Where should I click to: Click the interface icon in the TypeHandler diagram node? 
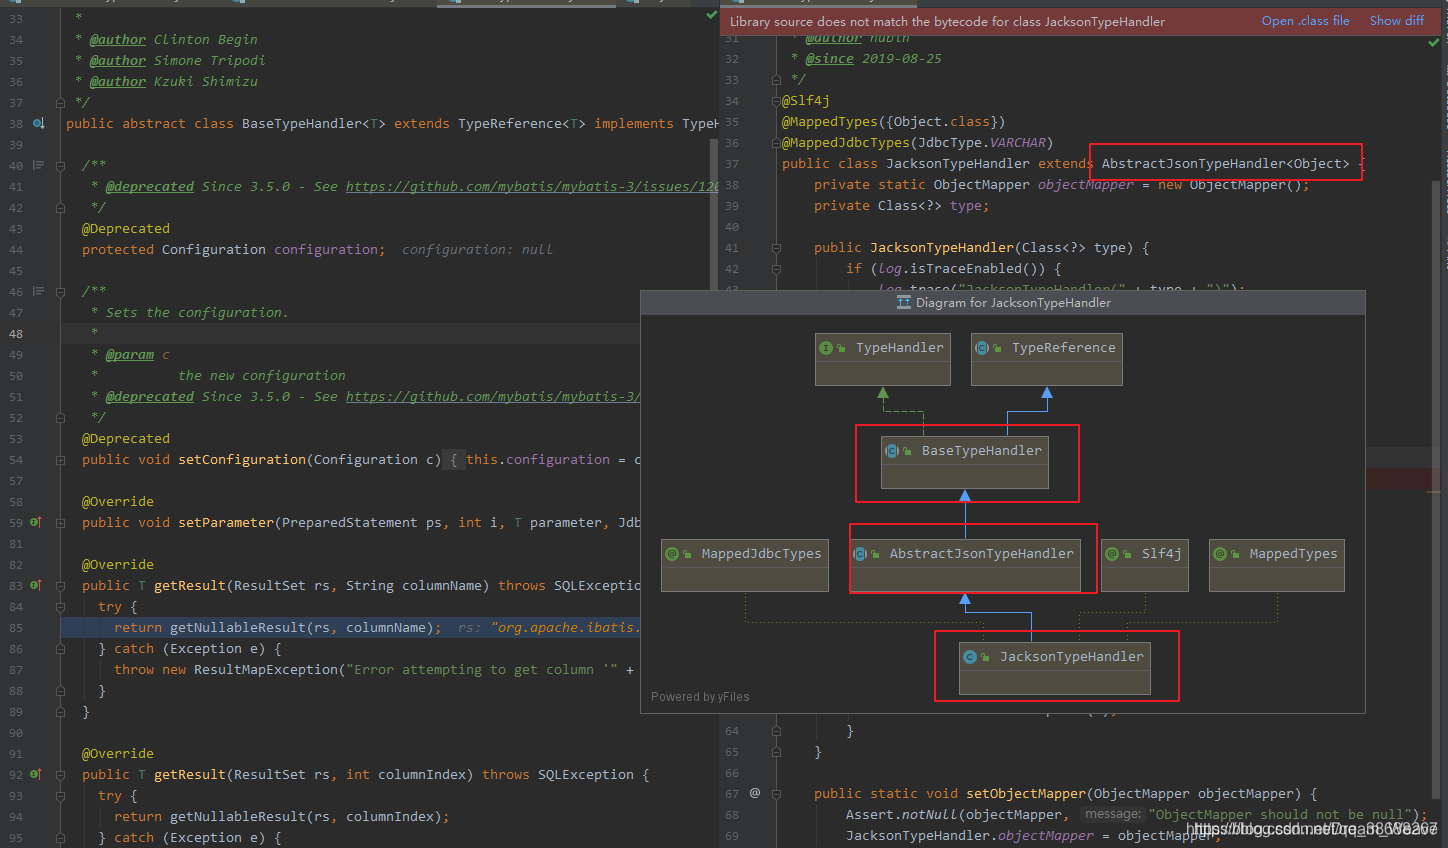coord(826,347)
